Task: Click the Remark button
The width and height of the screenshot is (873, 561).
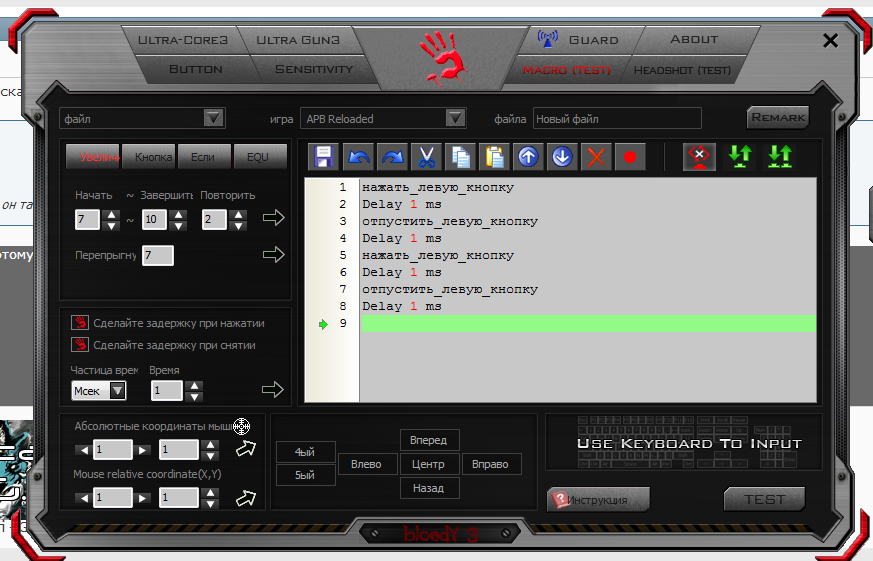Action: (x=778, y=117)
